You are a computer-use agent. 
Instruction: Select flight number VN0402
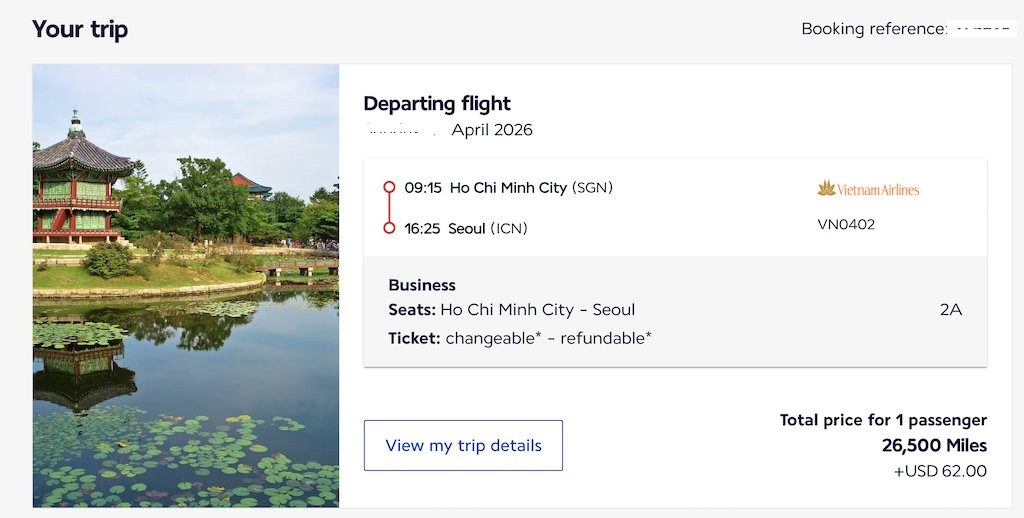coord(846,224)
